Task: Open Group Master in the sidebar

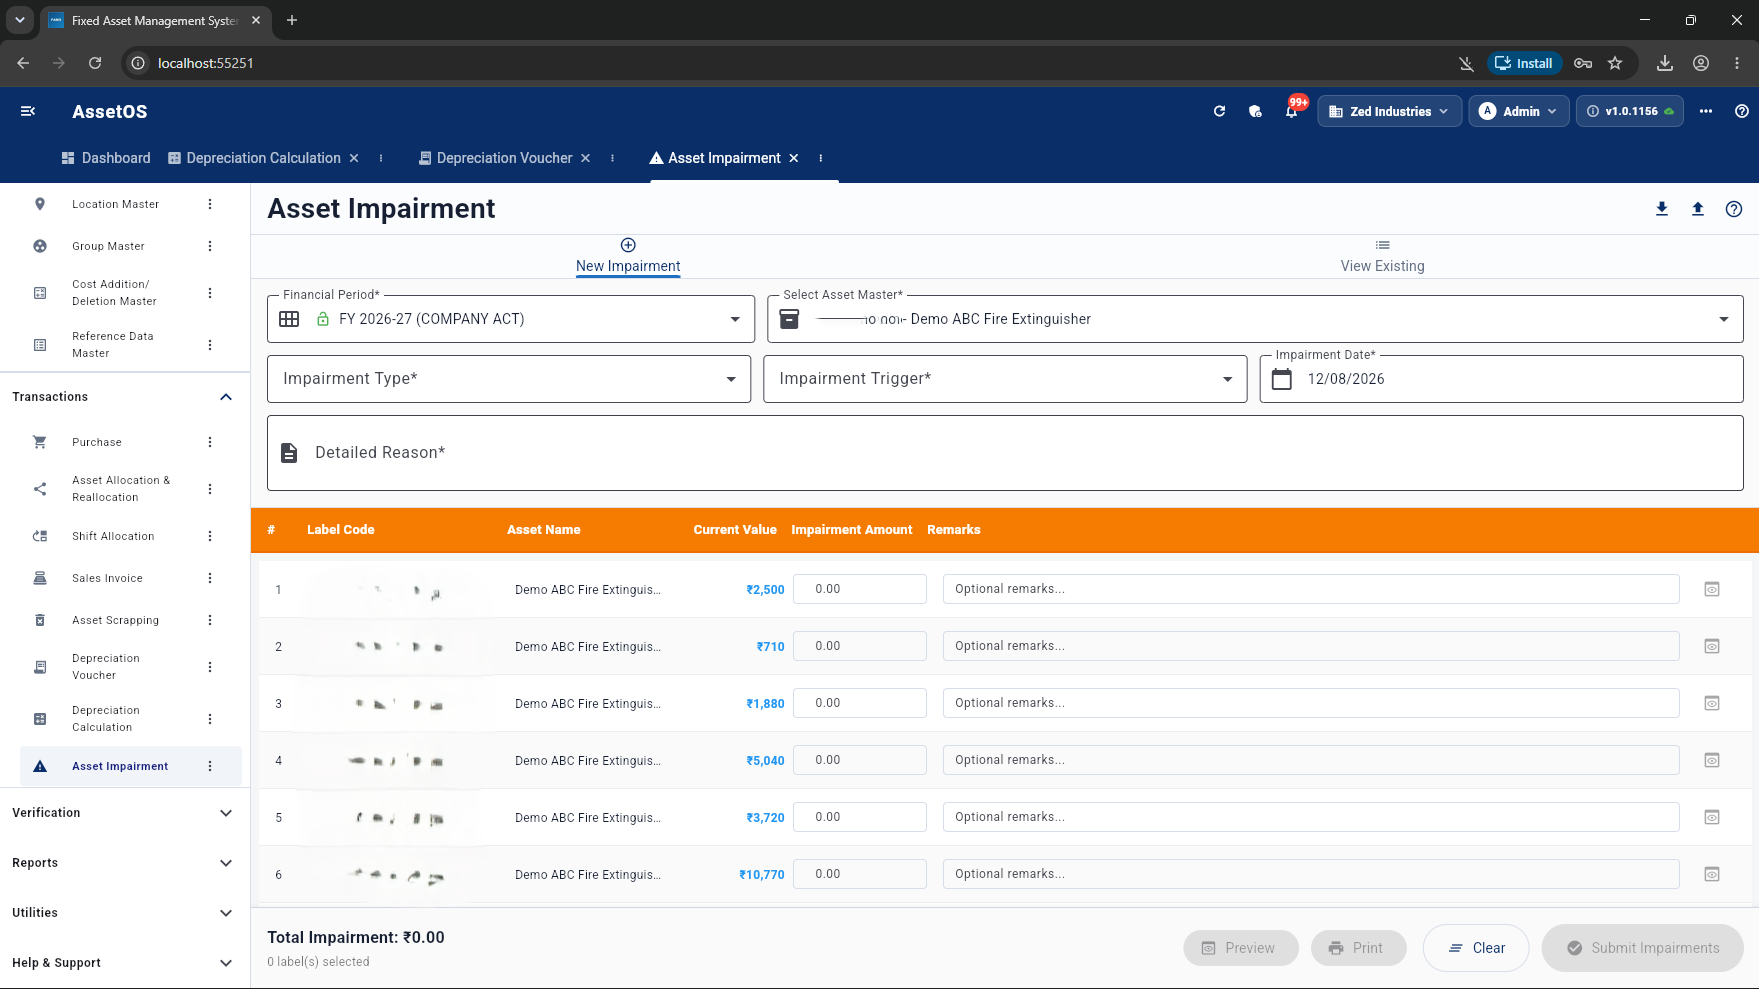Action: [x=108, y=246]
